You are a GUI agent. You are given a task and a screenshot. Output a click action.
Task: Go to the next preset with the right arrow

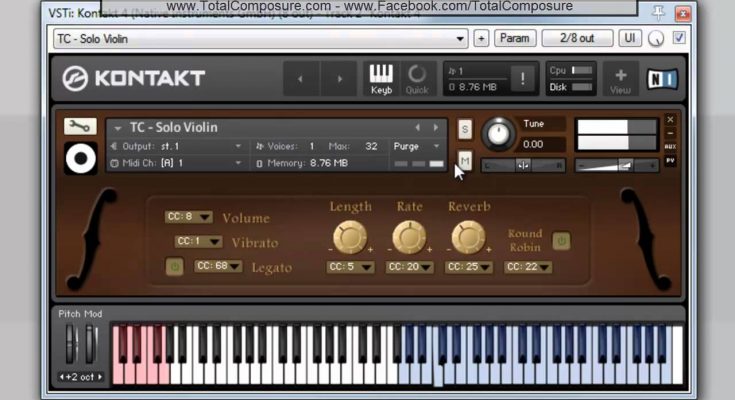point(339,78)
